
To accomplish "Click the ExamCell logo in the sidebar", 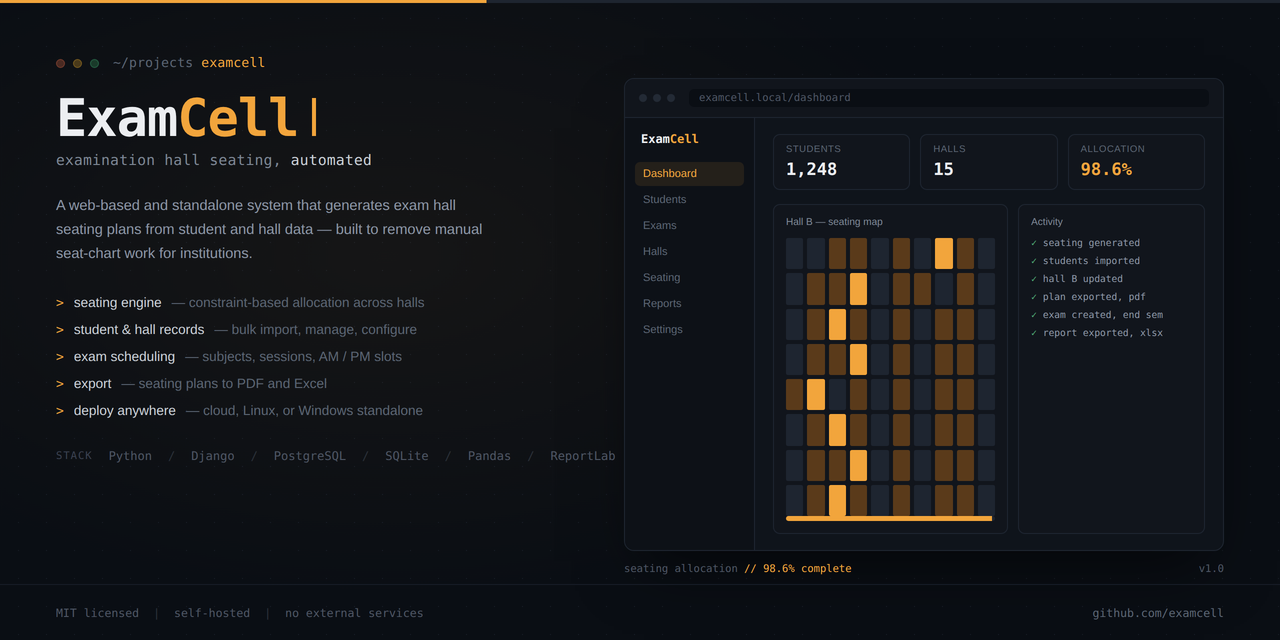I will pos(670,139).
